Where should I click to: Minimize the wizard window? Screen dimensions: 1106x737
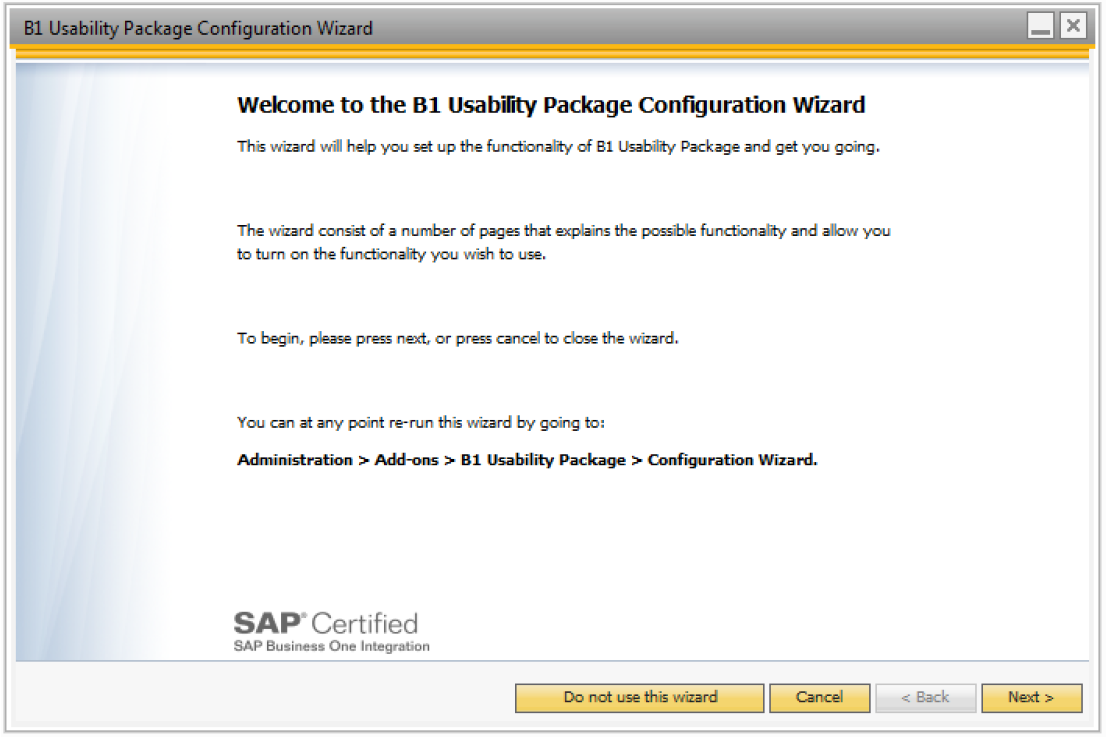pos(1040,26)
